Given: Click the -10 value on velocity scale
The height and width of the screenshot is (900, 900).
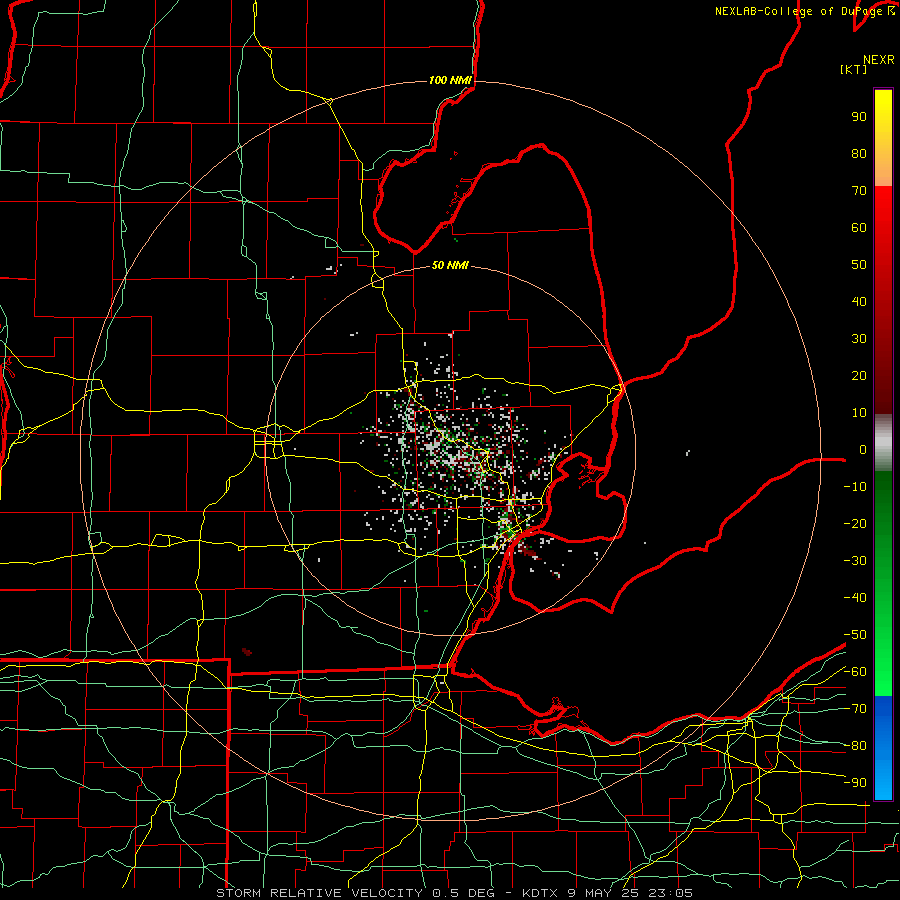Looking at the screenshot, I should coord(855,487).
